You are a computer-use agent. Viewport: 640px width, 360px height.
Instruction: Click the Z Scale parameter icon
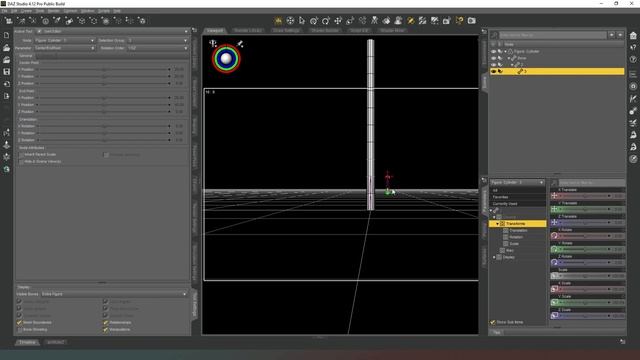pyautogui.click(x=554, y=316)
